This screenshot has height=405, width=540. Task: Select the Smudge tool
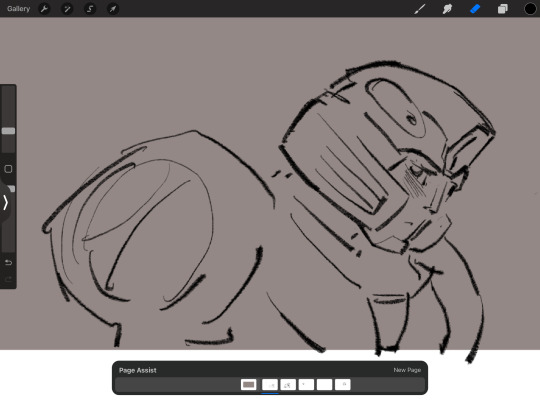point(447,9)
